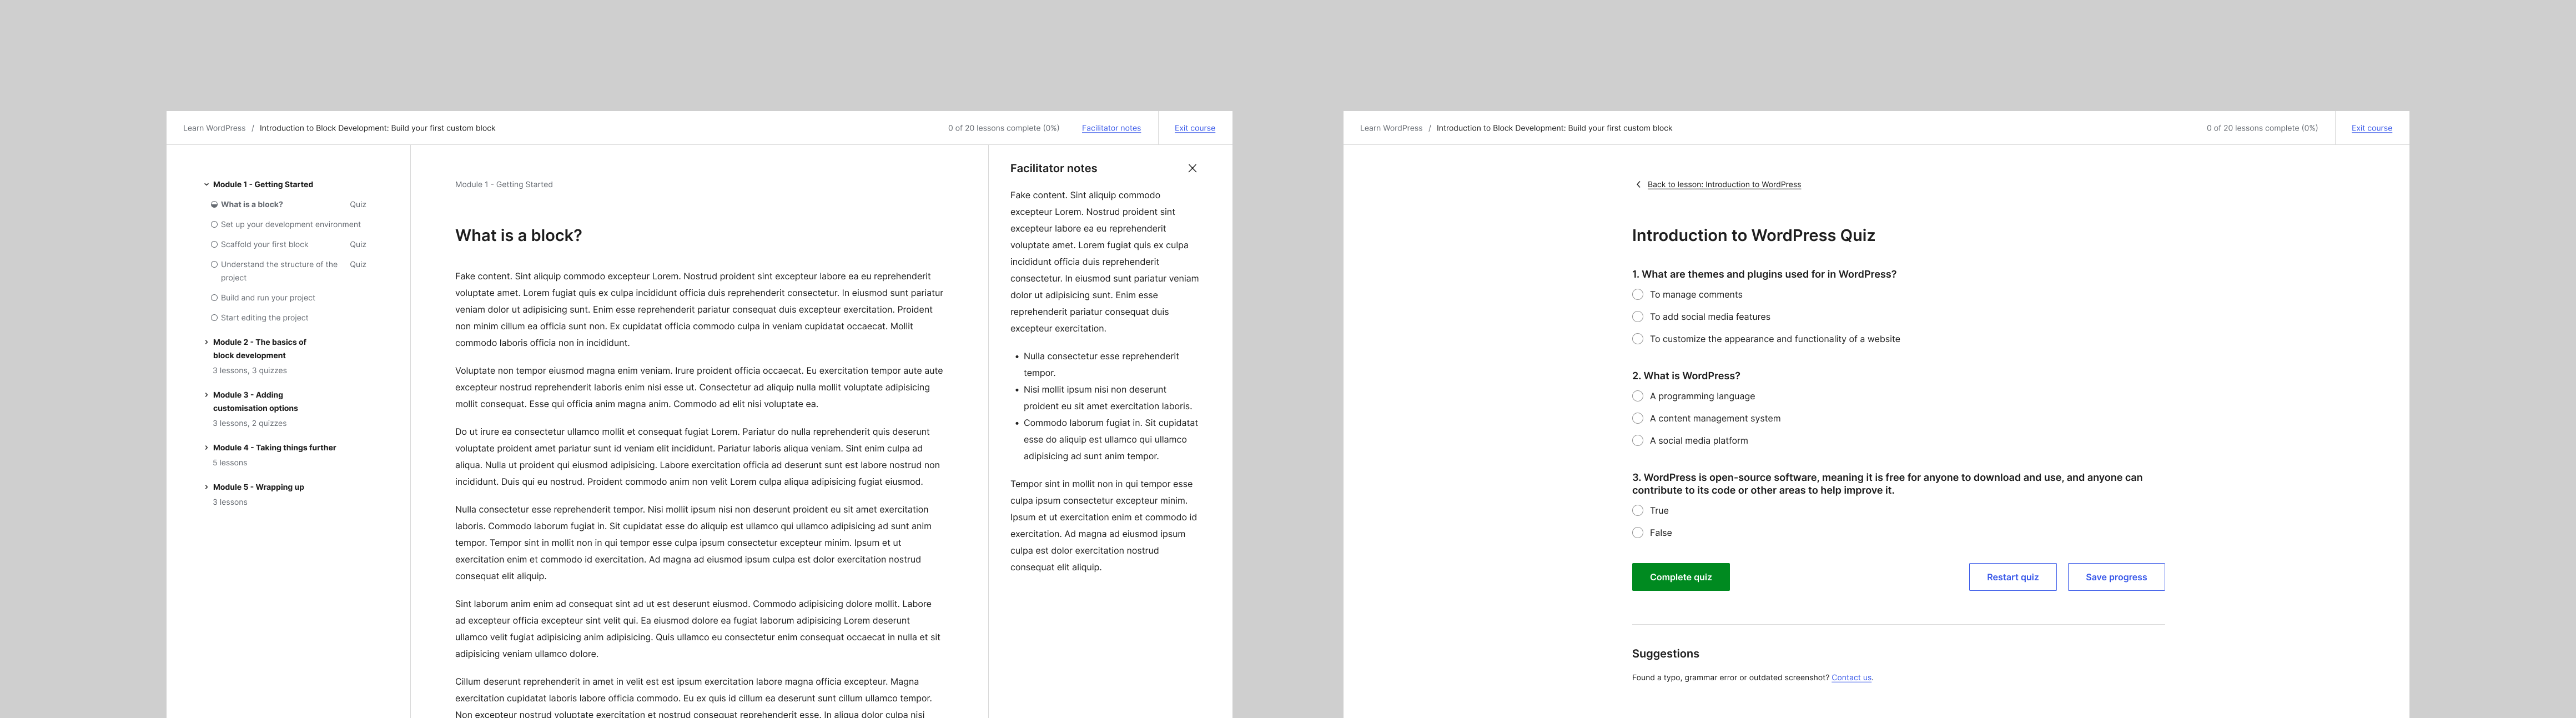Click status circle beside 'Build and run your project'

(x=214, y=298)
